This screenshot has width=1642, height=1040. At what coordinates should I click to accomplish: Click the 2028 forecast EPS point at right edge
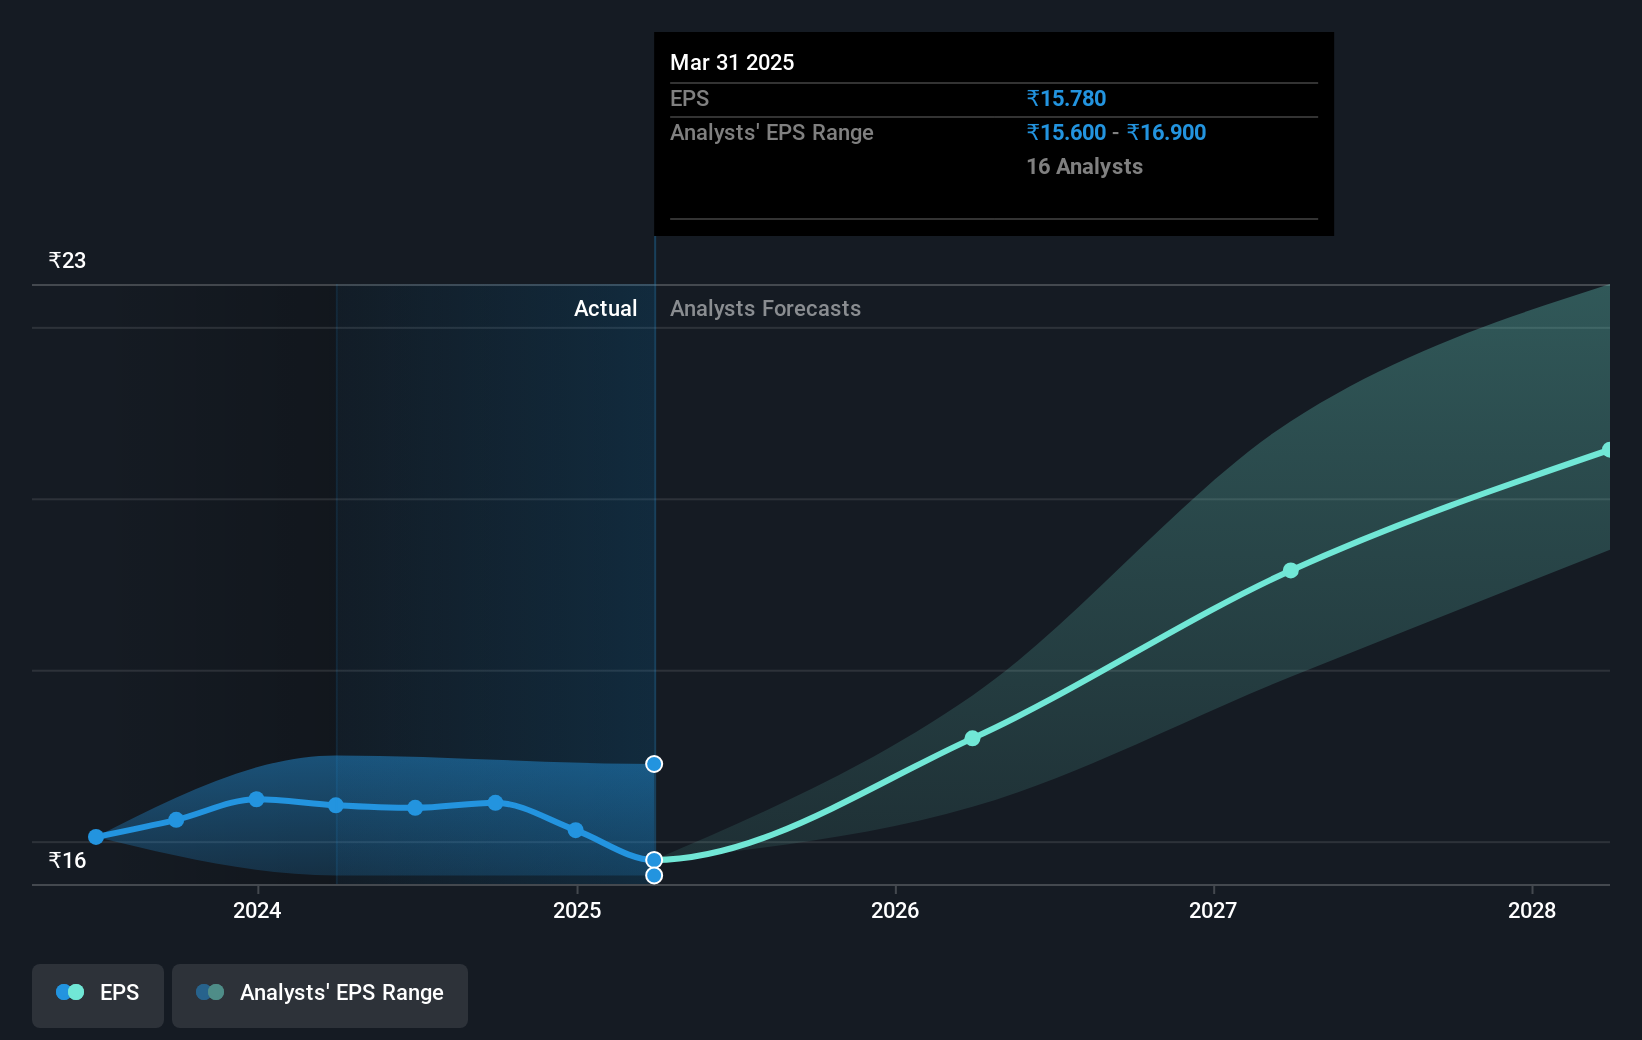[x=1606, y=450]
